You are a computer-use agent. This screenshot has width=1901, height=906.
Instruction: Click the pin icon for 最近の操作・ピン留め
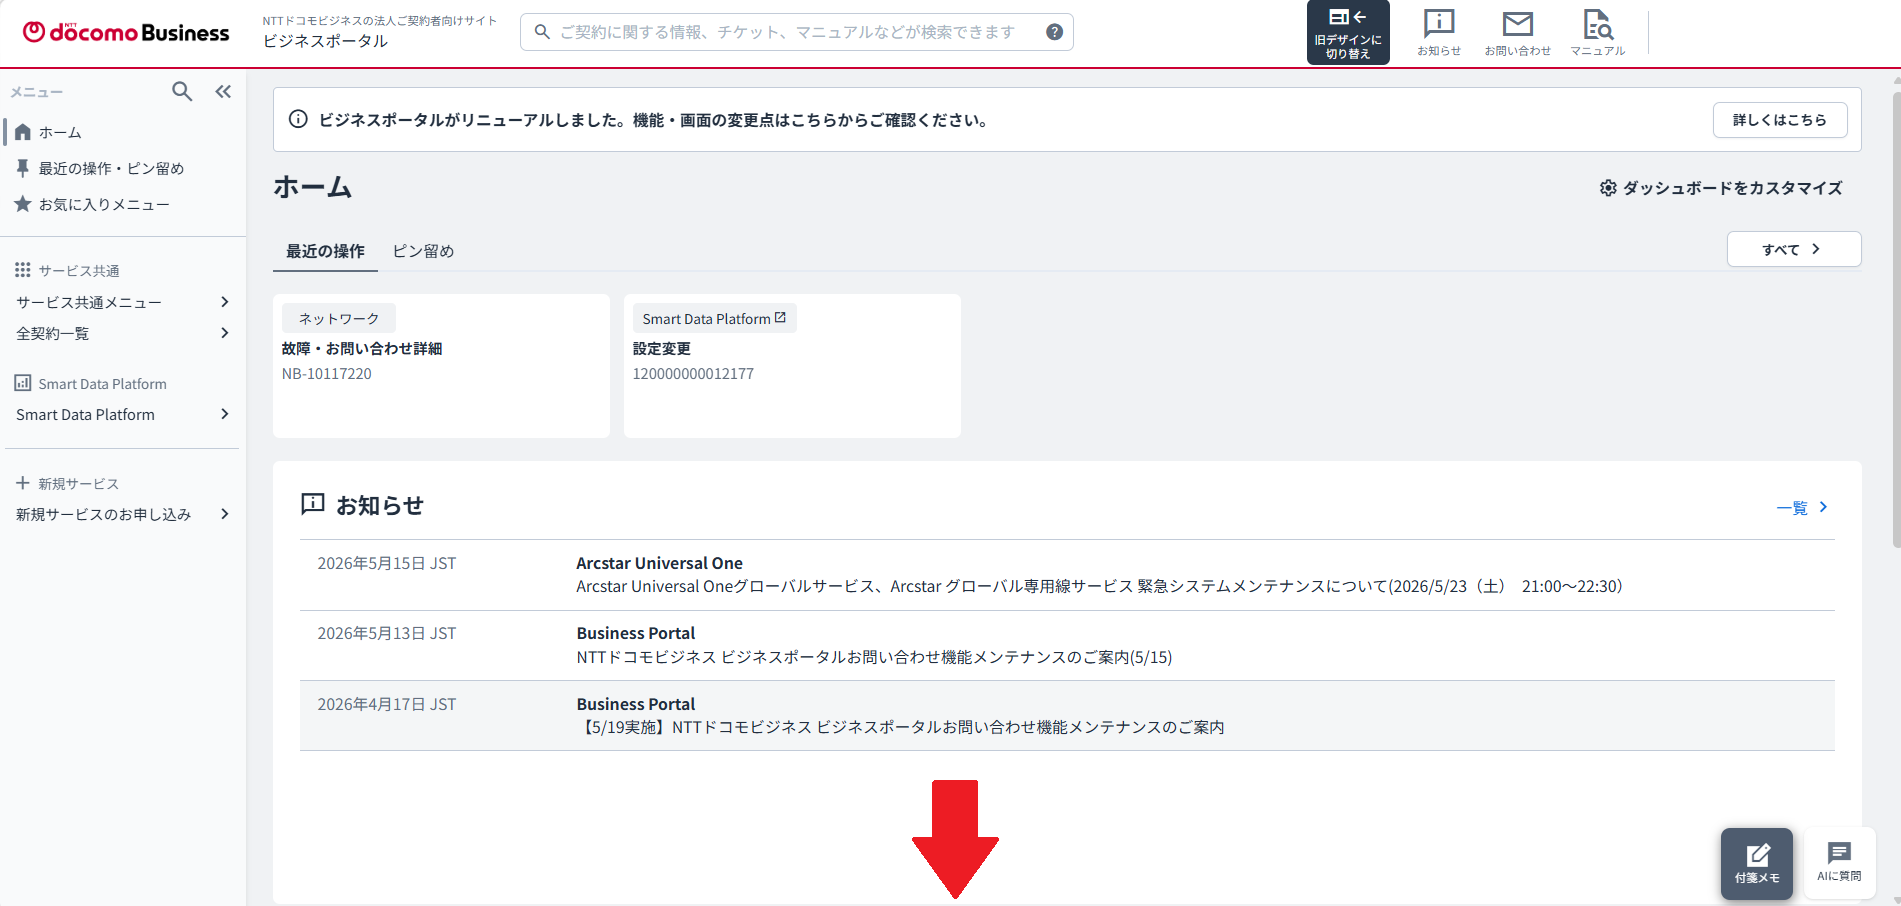pos(22,168)
